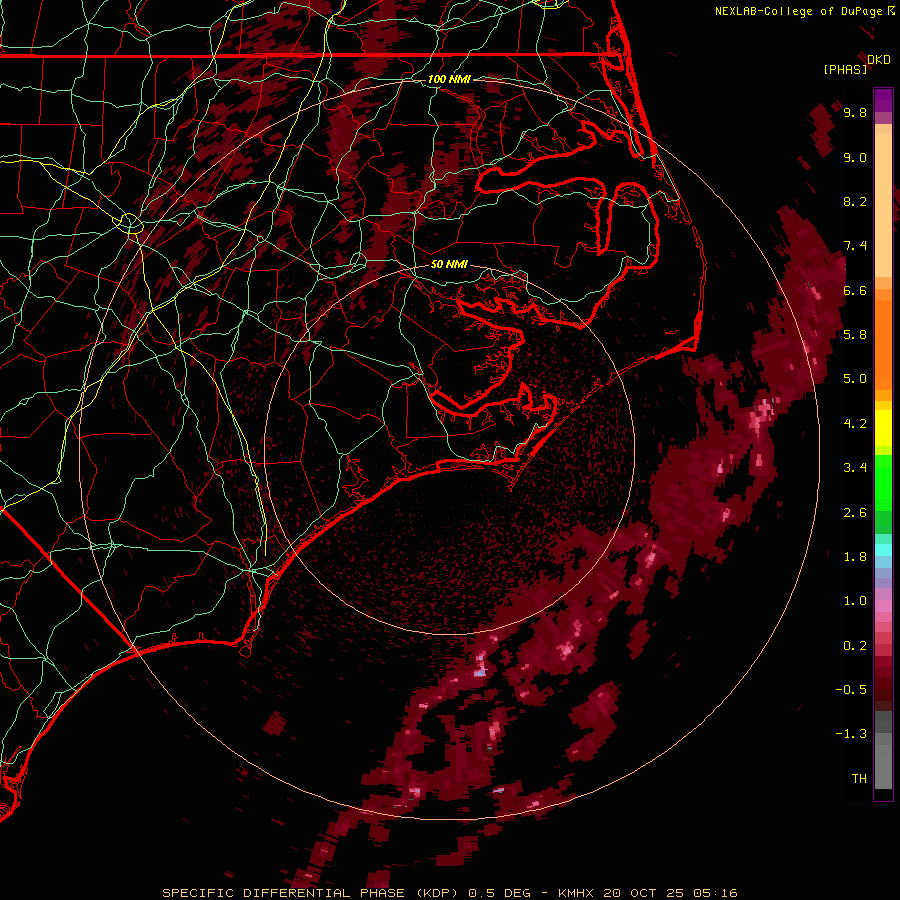Select the 4.2 scale value
Image resolution: width=900 pixels, height=900 pixels.
[x=855, y=424]
